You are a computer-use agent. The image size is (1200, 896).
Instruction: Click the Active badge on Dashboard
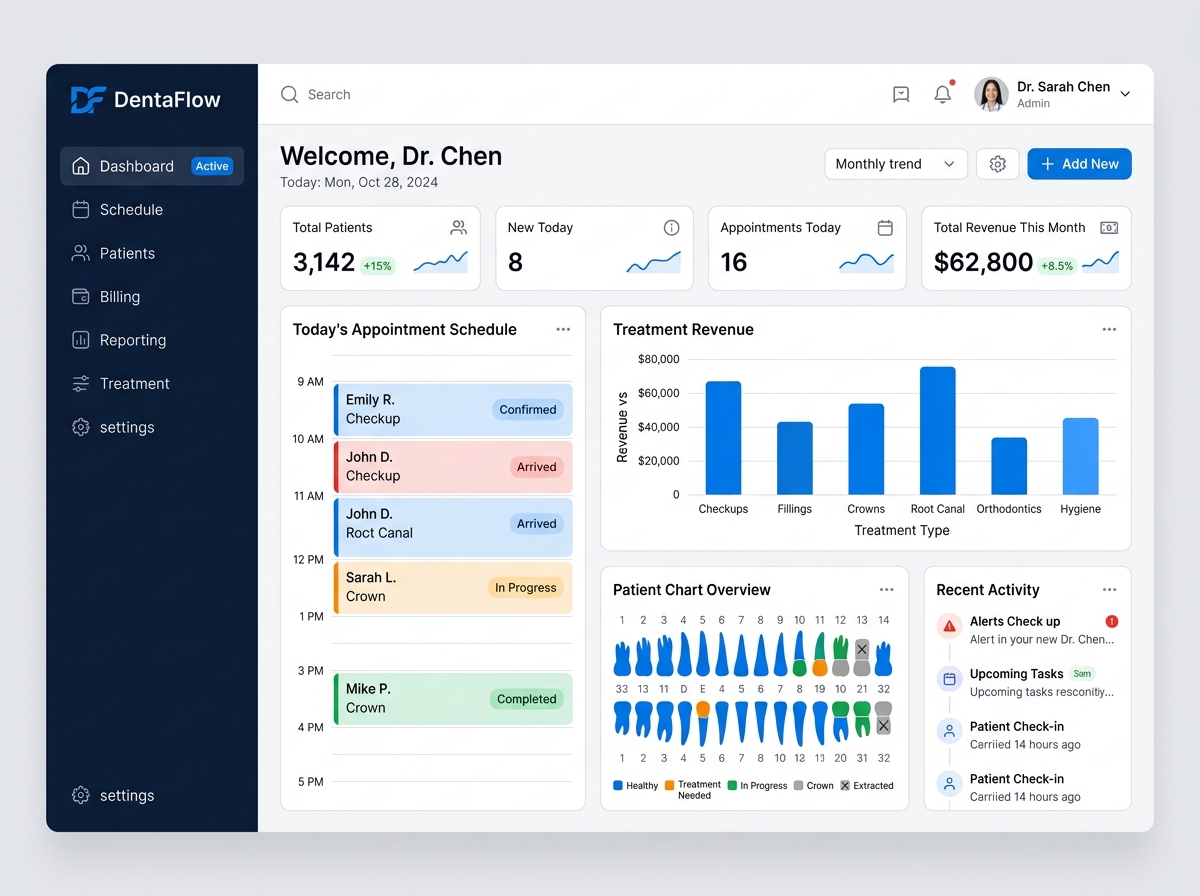coord(212,166)
